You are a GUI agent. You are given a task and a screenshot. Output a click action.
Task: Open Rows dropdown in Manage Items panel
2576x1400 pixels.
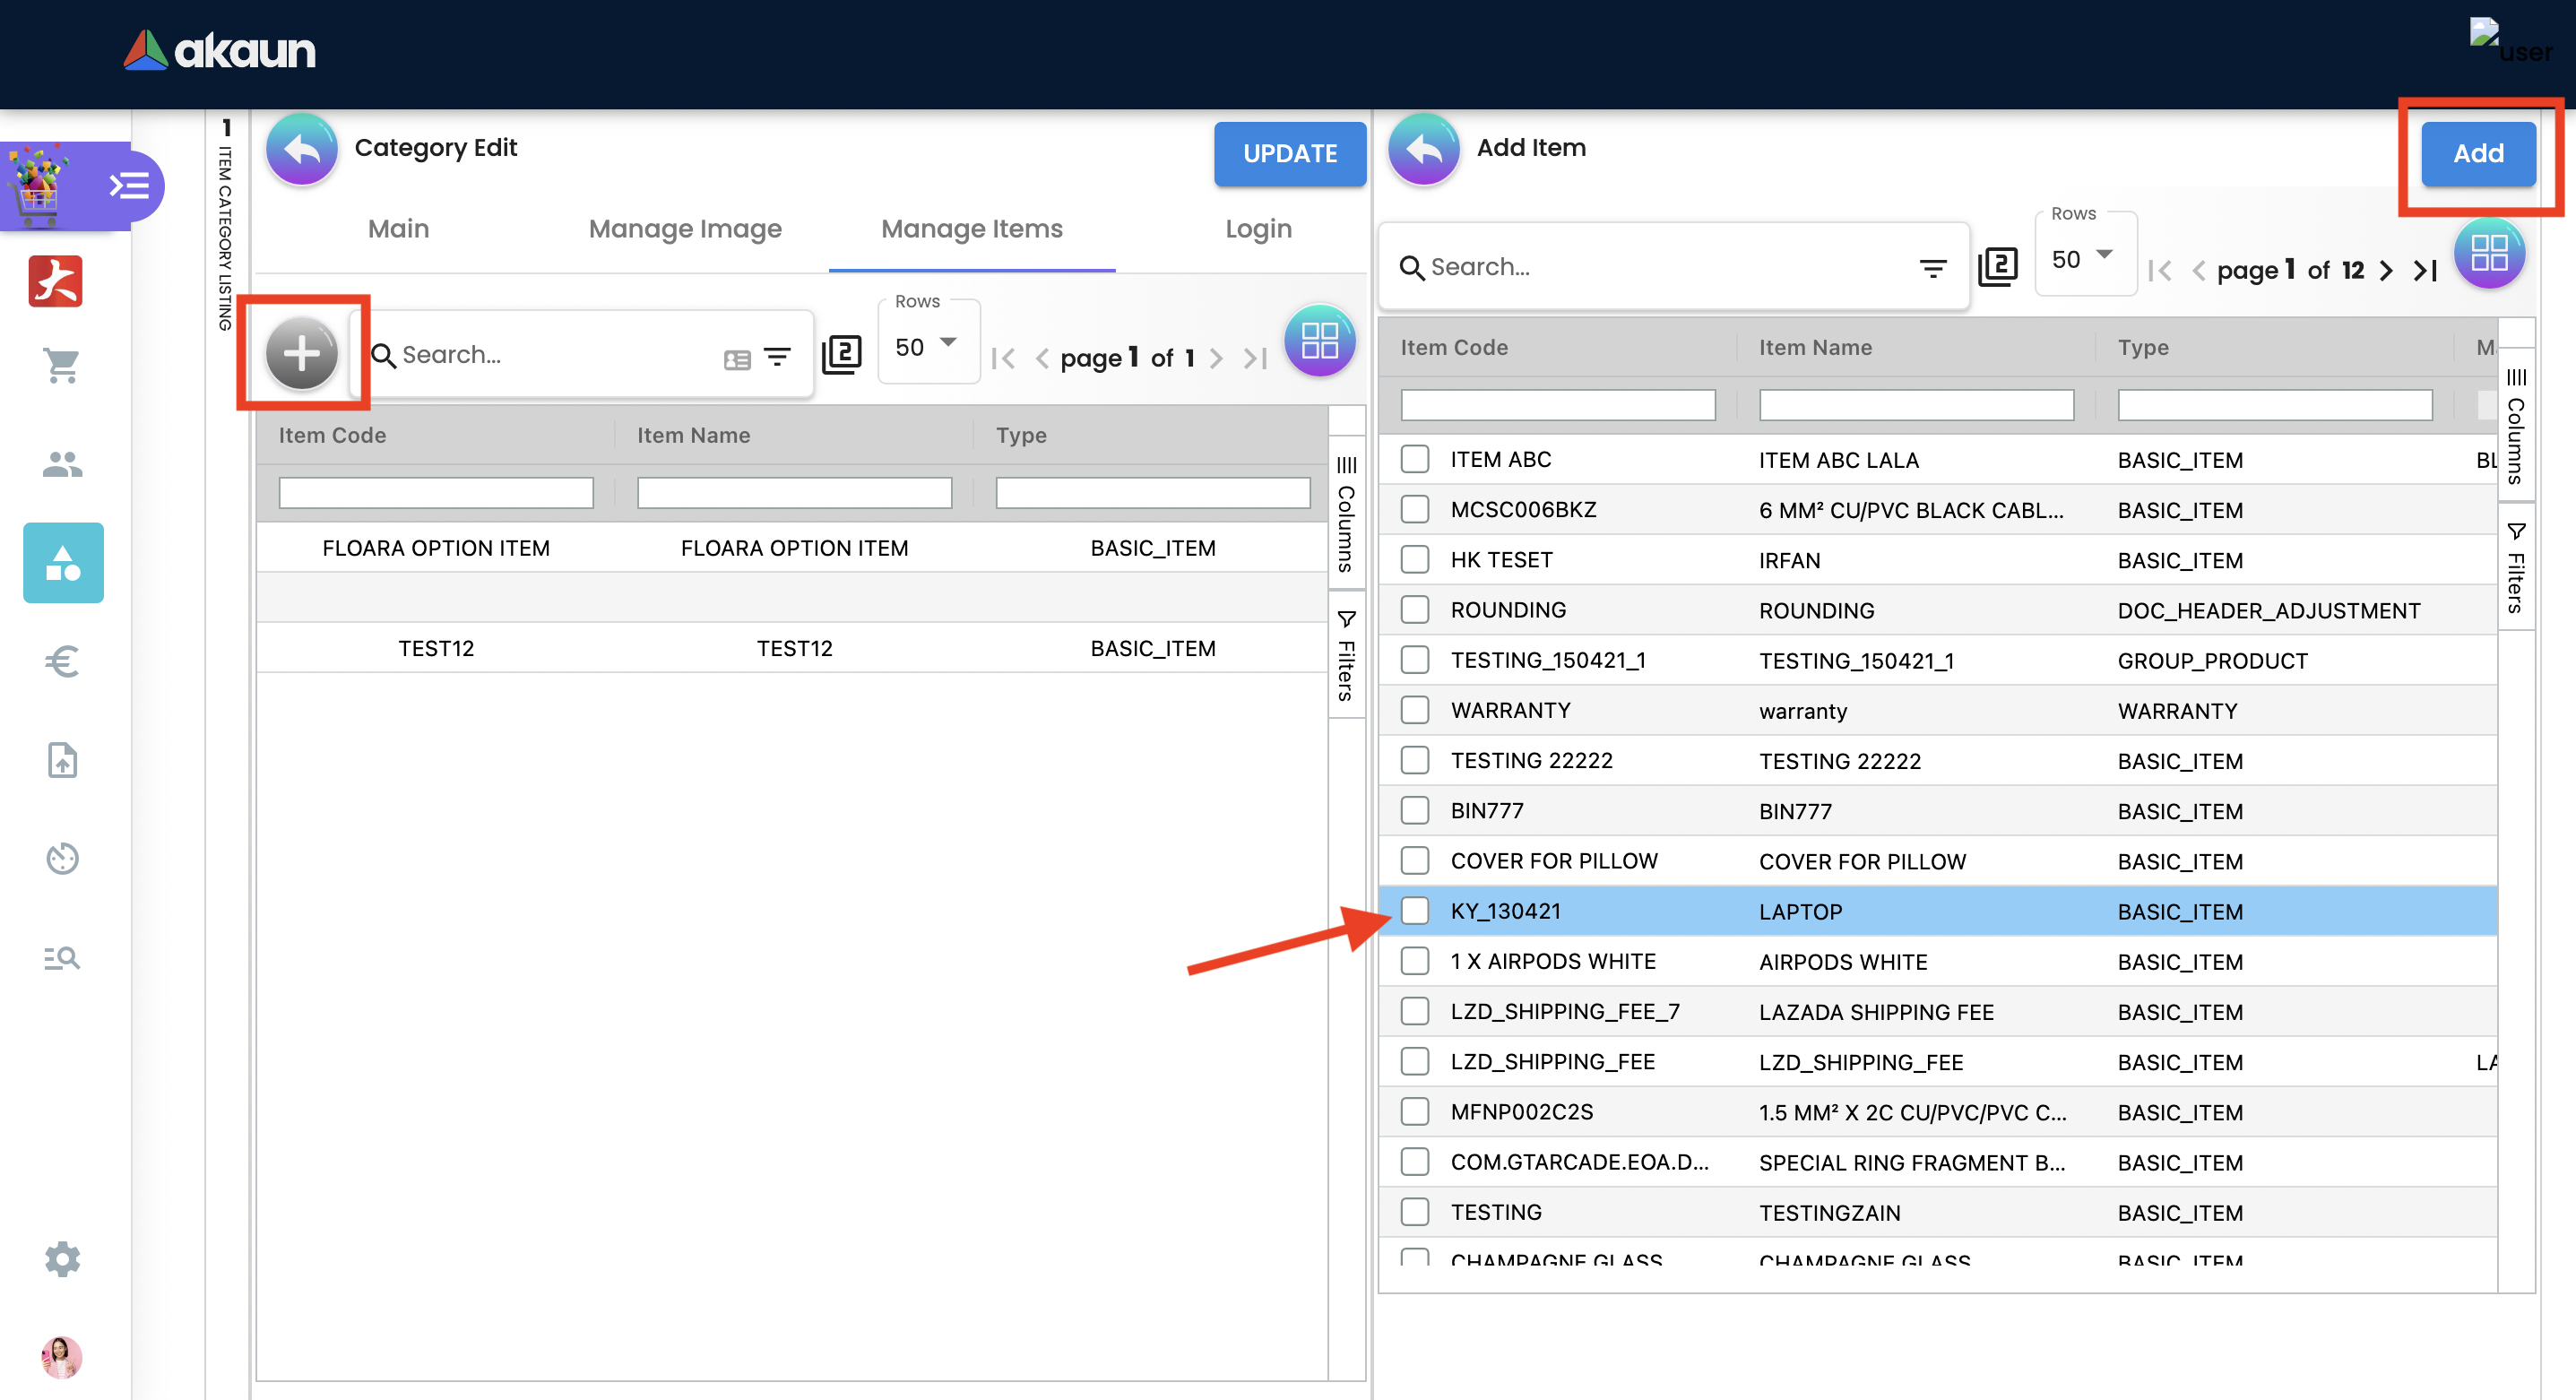[x=927, y=347]
